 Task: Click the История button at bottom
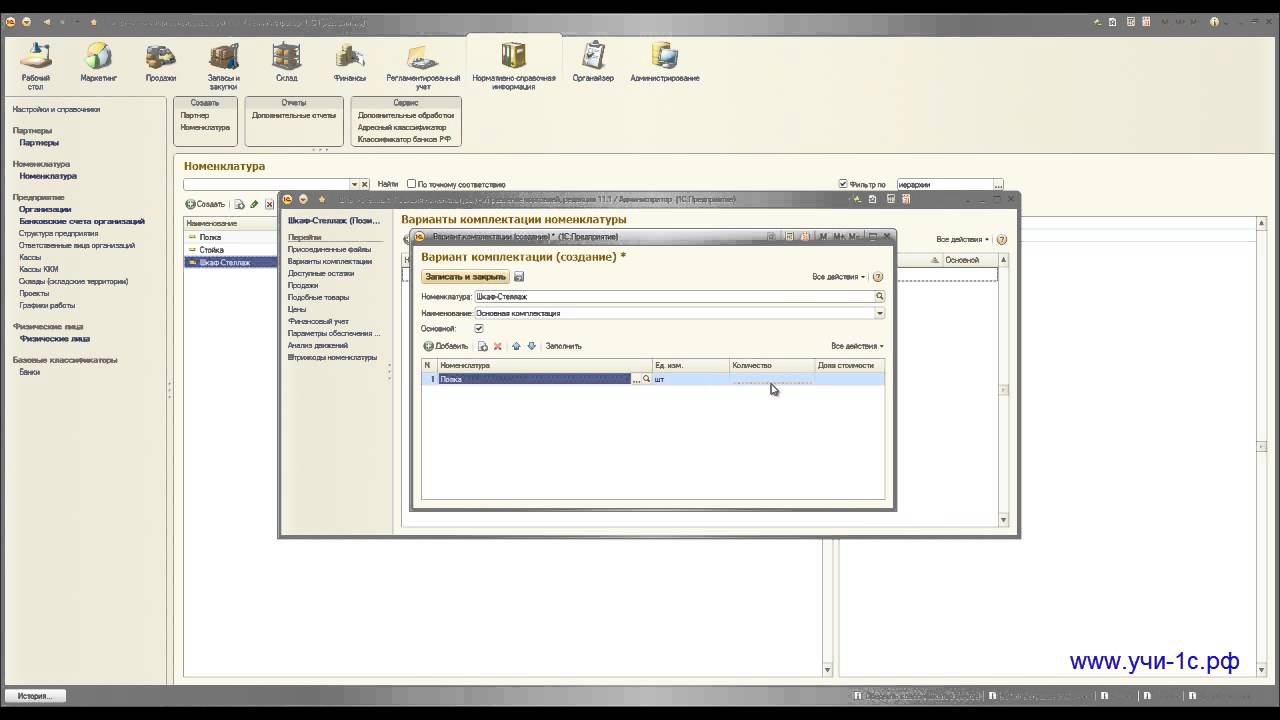34,696
